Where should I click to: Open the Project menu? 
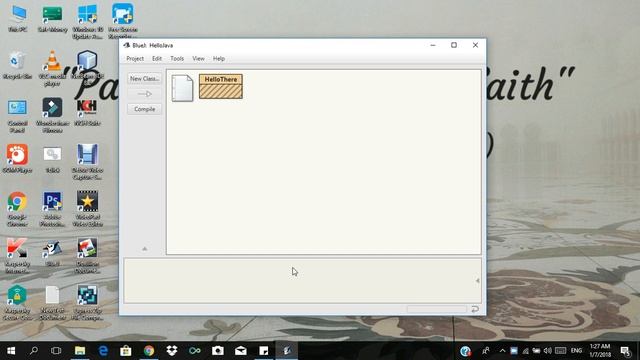[x=135, y=59]
